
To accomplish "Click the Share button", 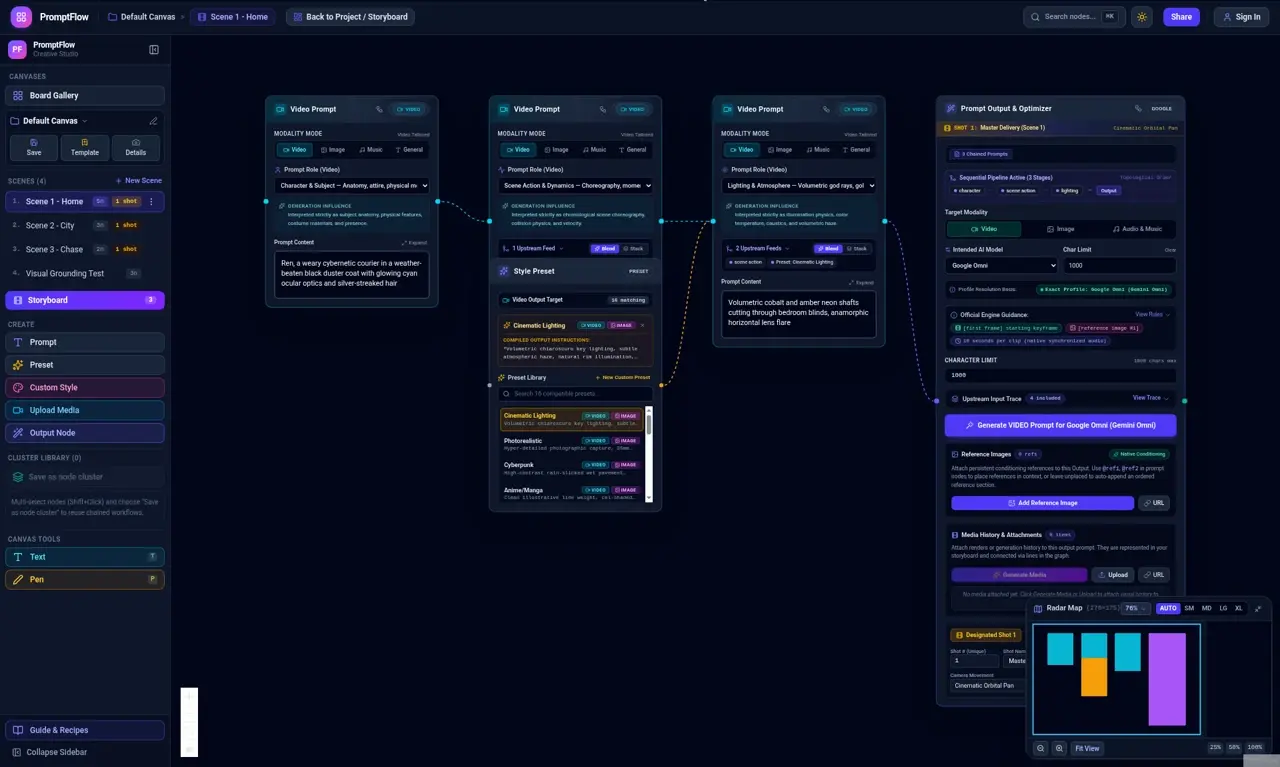I will tap(1181, 17).
